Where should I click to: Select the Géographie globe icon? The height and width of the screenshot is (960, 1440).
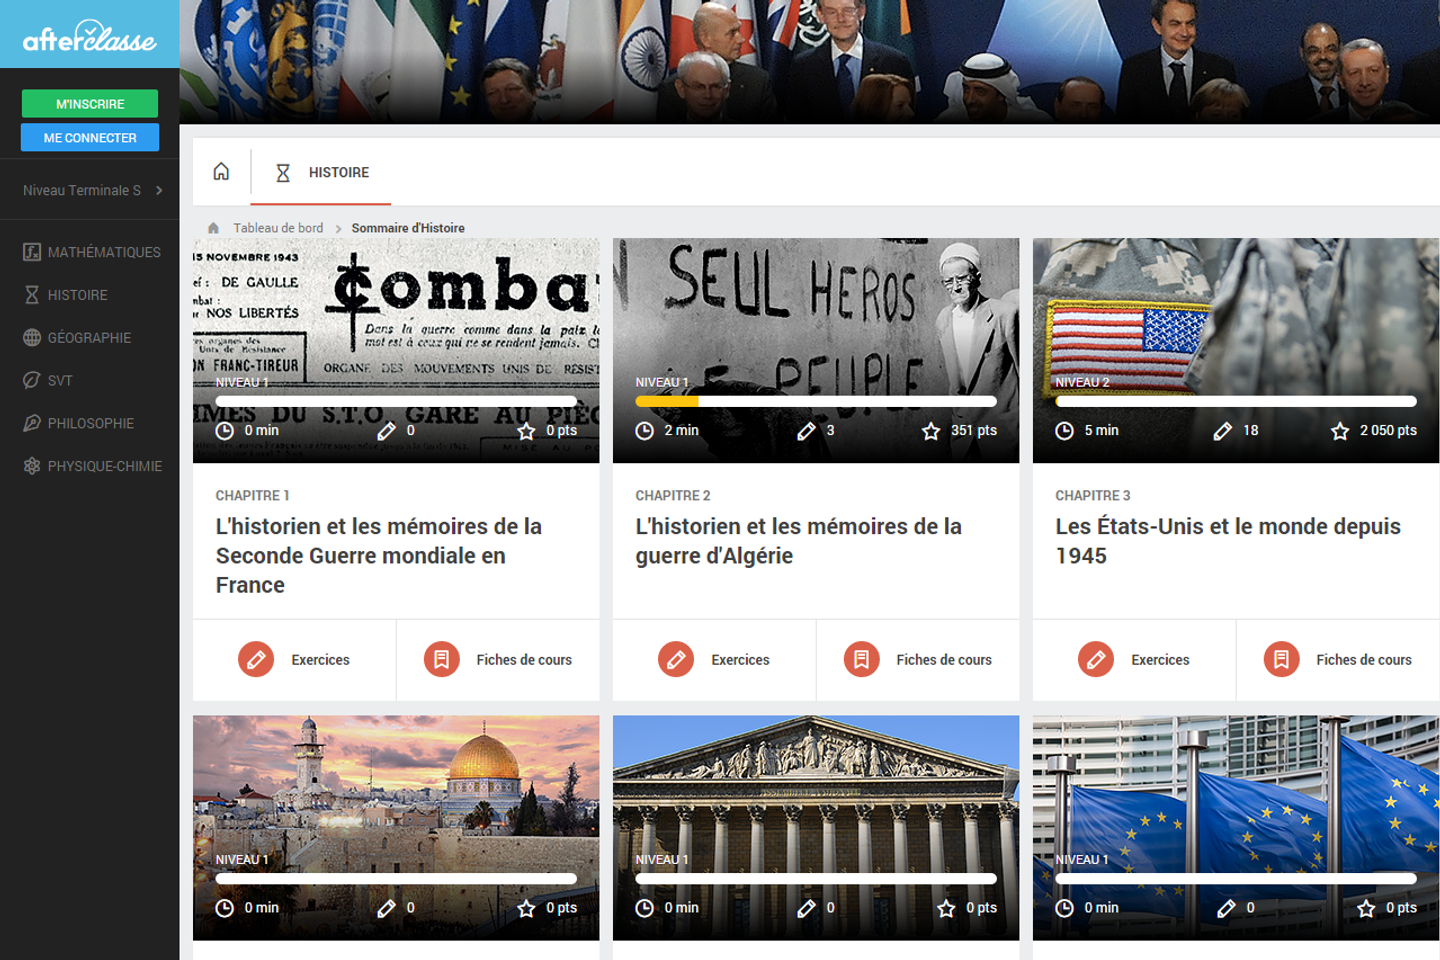coord(32,338)
